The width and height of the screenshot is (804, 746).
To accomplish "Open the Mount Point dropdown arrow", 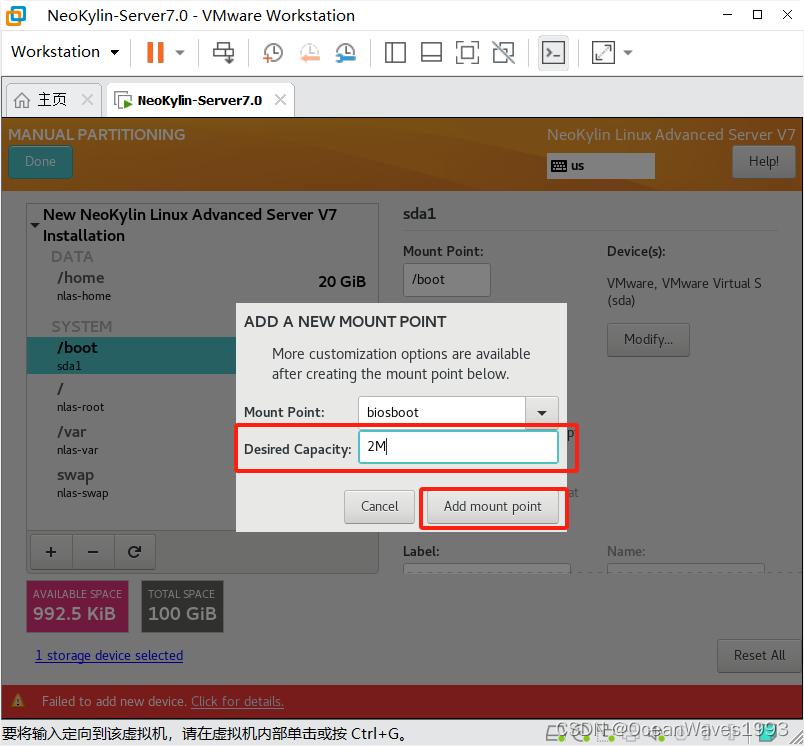I will (542, 413).
